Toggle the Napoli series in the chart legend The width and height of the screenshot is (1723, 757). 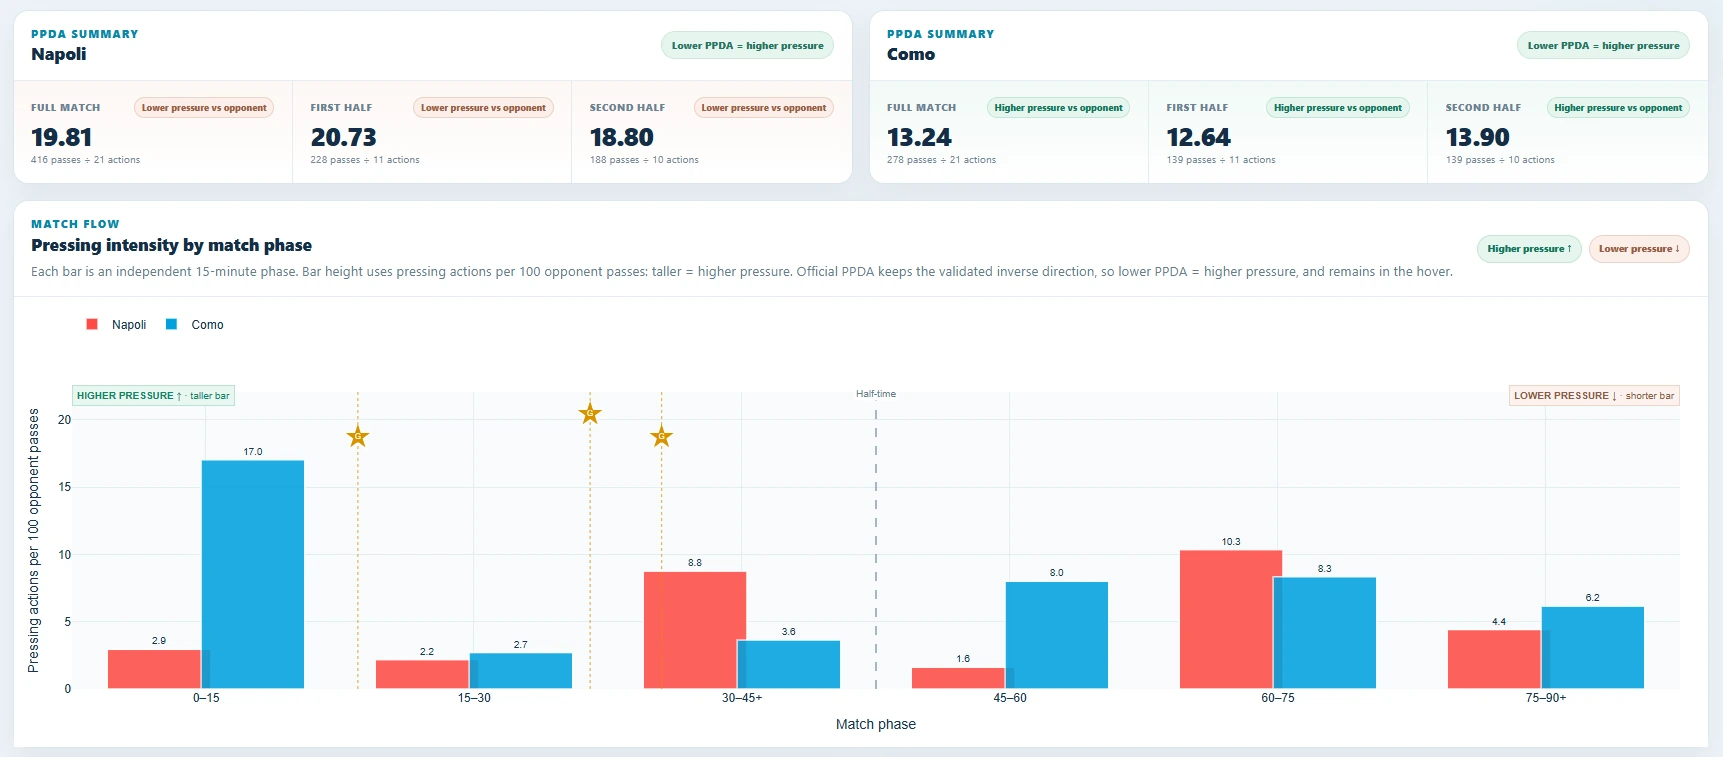coord(117,325)
